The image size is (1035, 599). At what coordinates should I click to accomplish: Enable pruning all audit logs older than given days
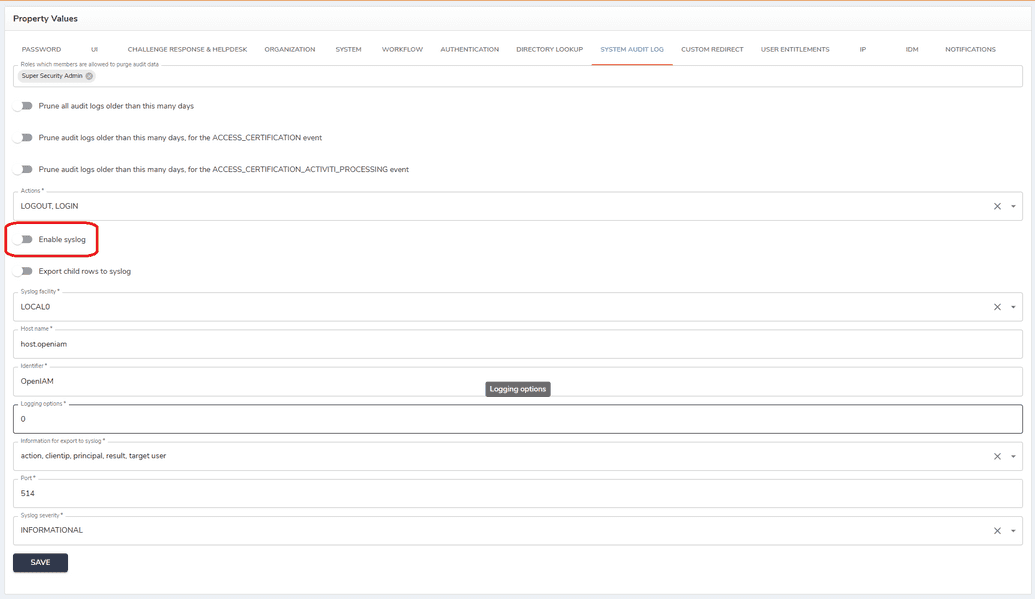click(x=23, y=105)
